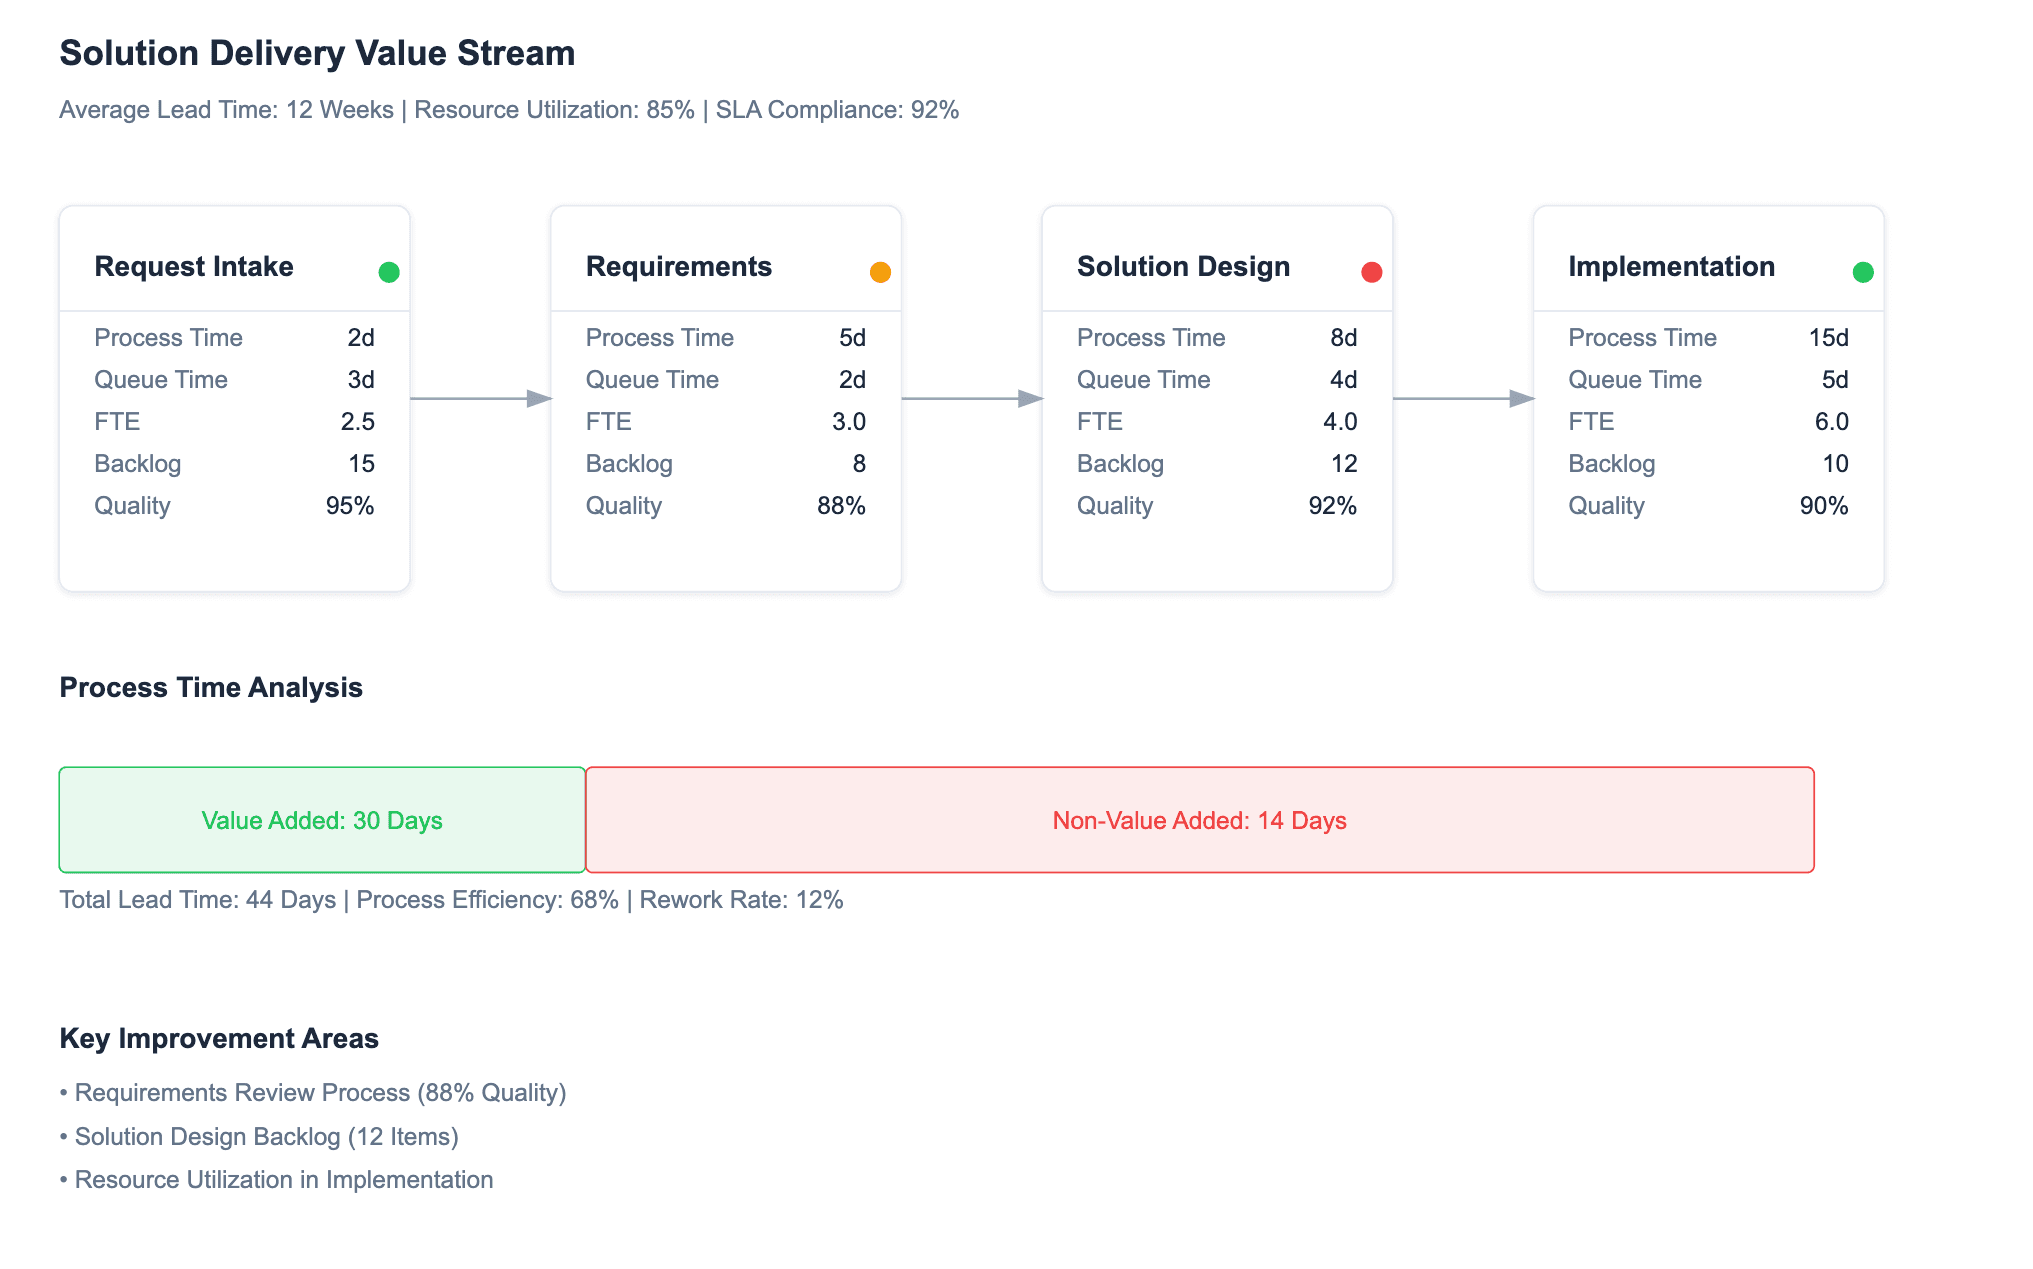The image size is (2033, 1269).
Task: Click the Backlog label in Implementation
Action: click(x=1612, y=464)
